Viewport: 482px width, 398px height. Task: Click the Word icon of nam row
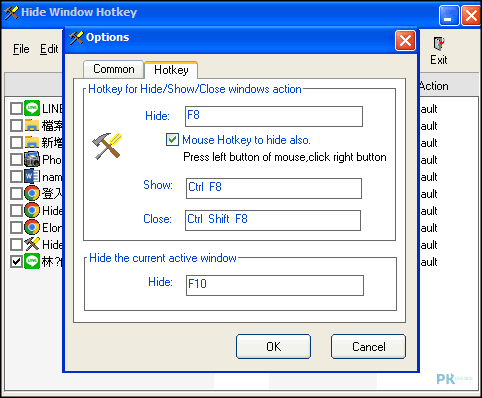coord(32,176)
